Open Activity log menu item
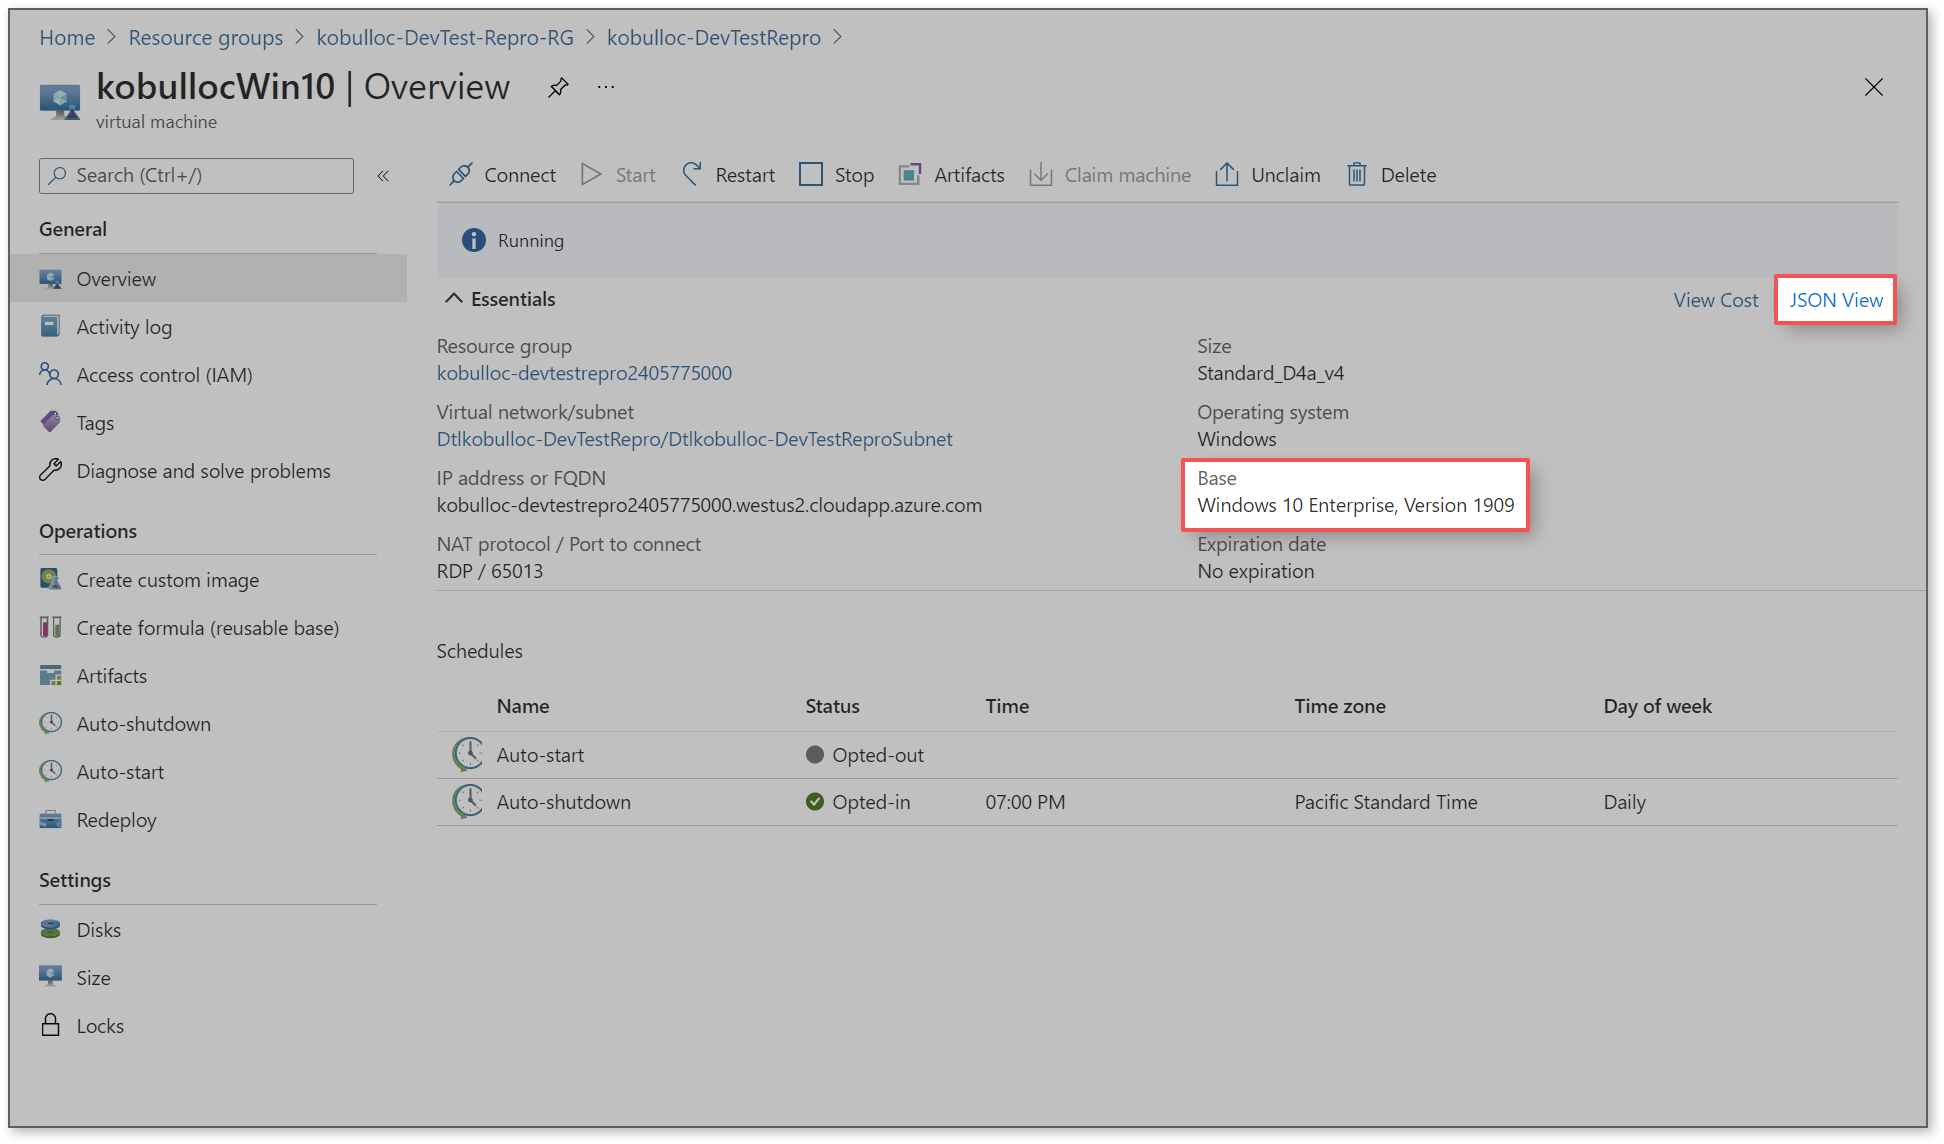 click(124, 327)
